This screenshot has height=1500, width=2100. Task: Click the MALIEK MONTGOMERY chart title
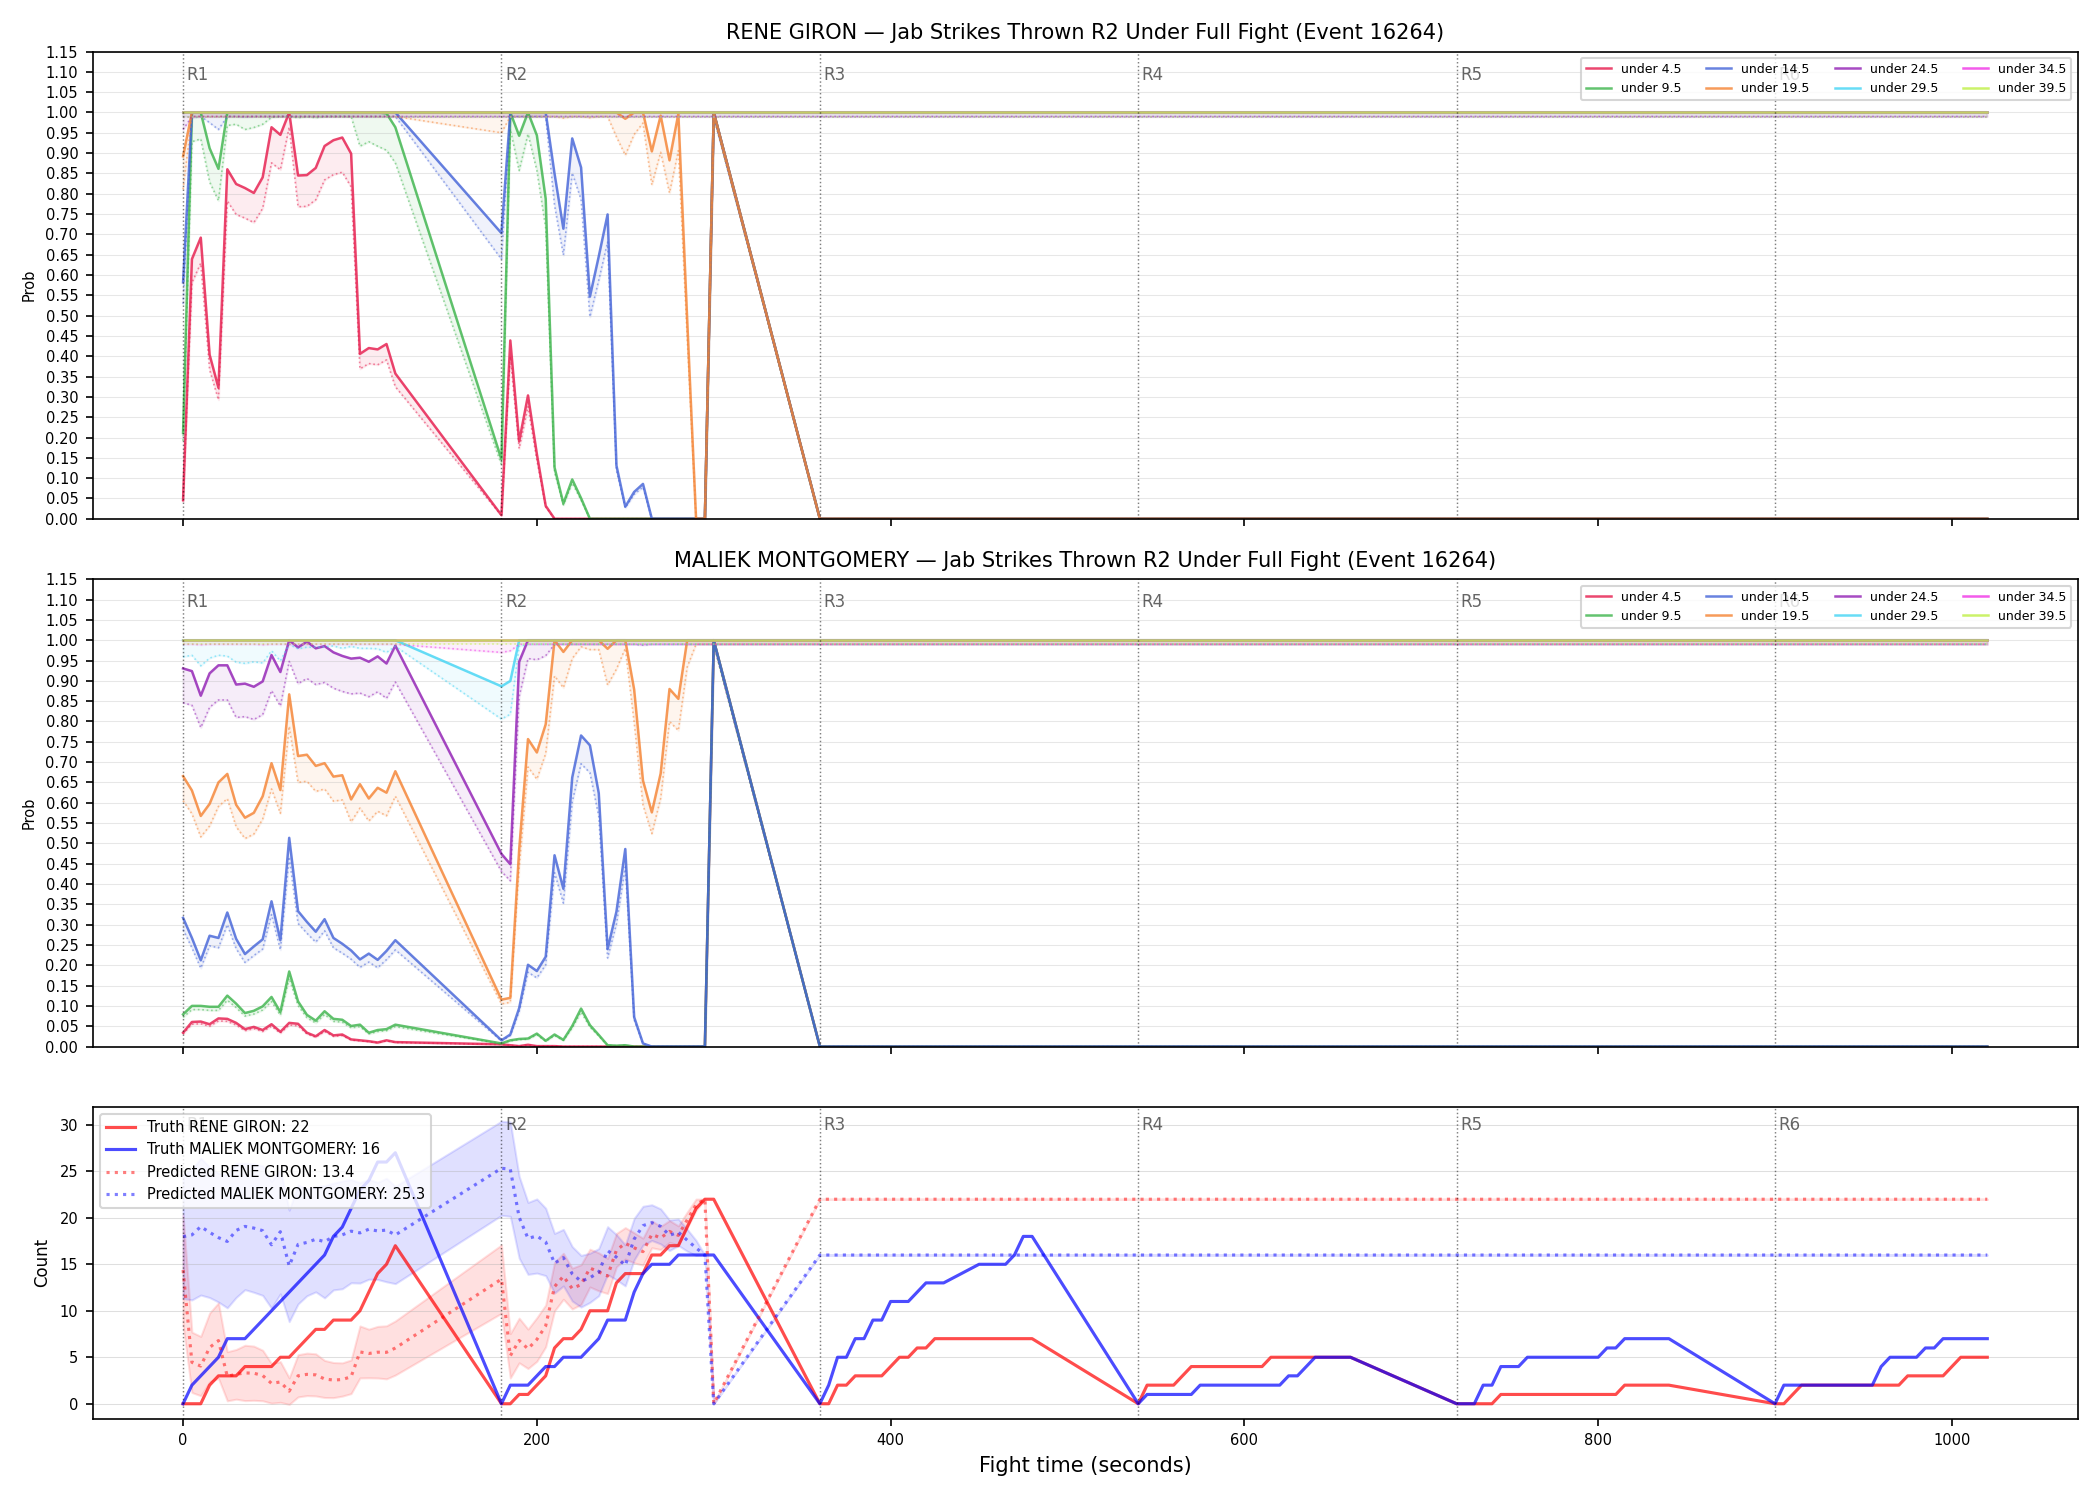coord(1084,560)
